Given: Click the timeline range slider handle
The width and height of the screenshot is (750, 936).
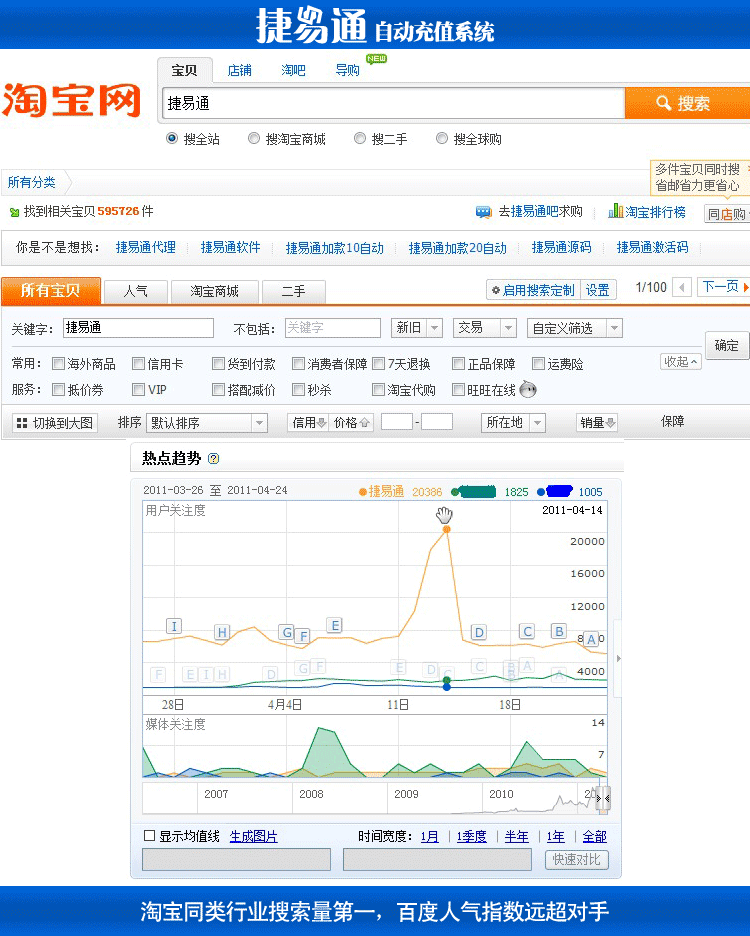Looking at the screenshot, I should (x=602, y=797).
